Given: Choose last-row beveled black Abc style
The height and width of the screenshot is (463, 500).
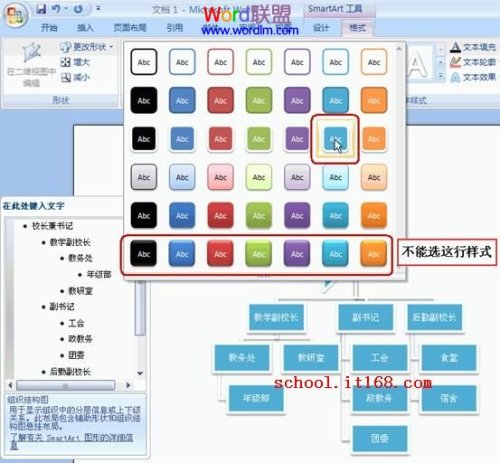Looking at the screenshot, I should click(144, 254).
